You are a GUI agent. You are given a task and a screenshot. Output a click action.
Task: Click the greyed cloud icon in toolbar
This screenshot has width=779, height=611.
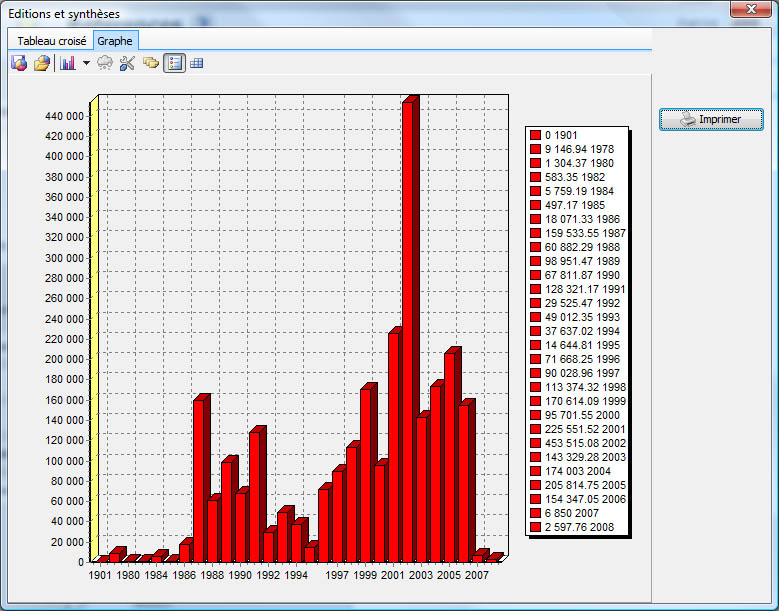point(105,63)
